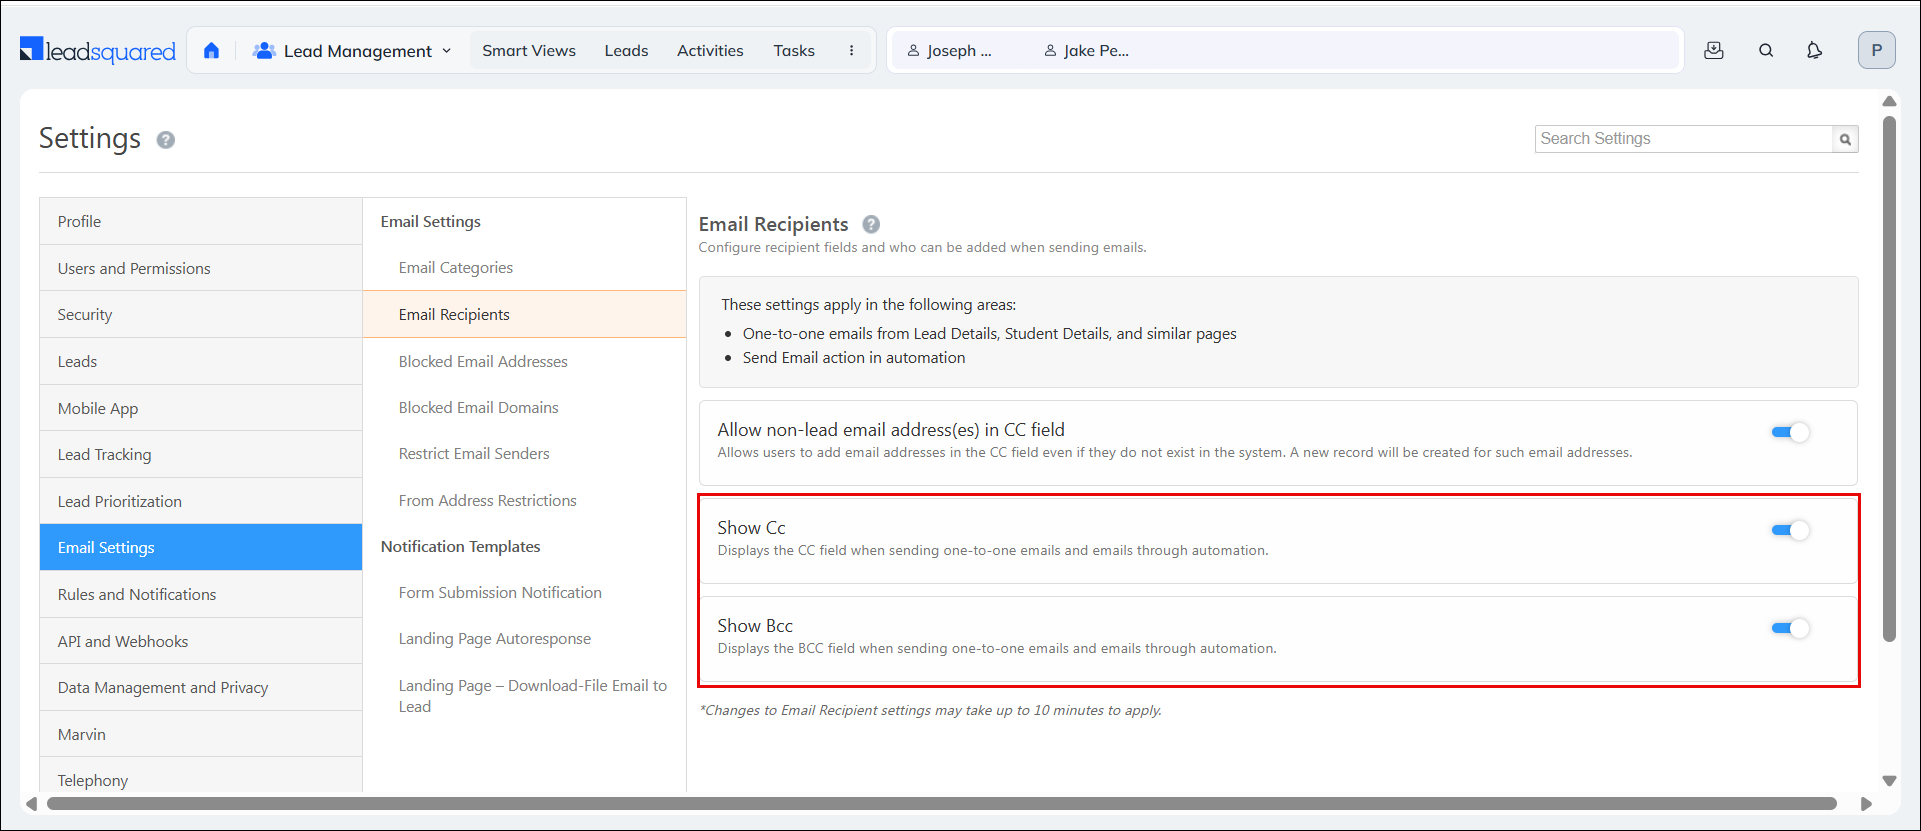Open Activities in top navigation
The image size is (1921, 831).
pos(710,50)
